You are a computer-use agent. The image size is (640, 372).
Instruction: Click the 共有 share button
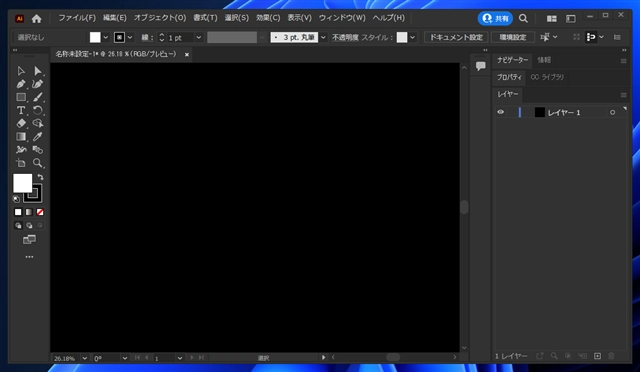tap(495, 18)
